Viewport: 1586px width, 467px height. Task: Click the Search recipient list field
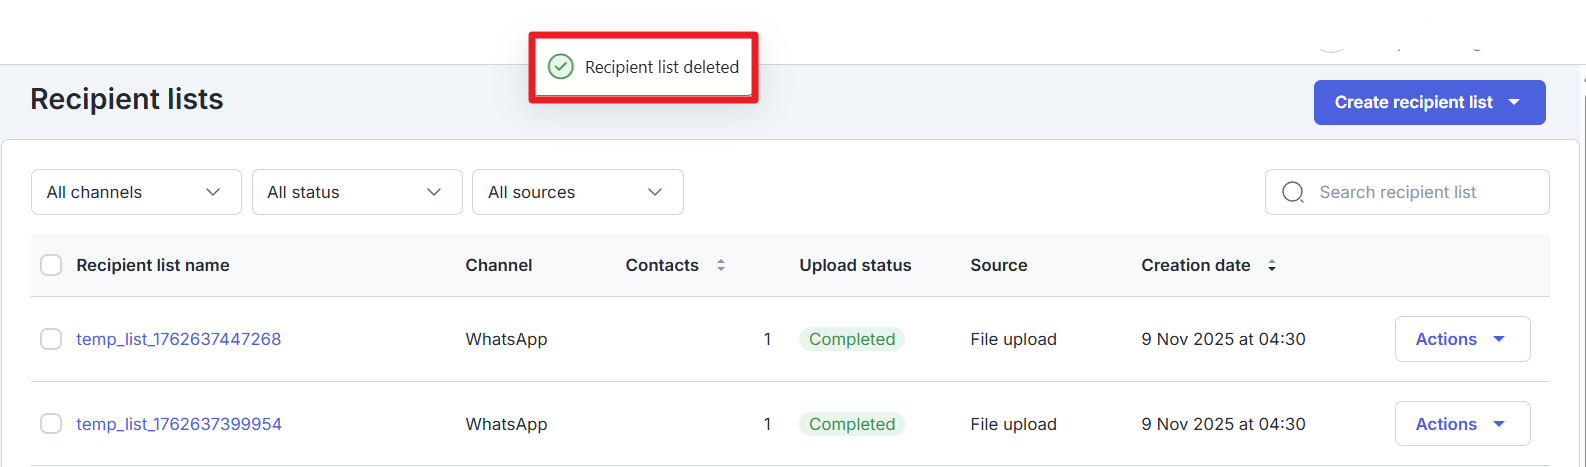[1420, 192]
